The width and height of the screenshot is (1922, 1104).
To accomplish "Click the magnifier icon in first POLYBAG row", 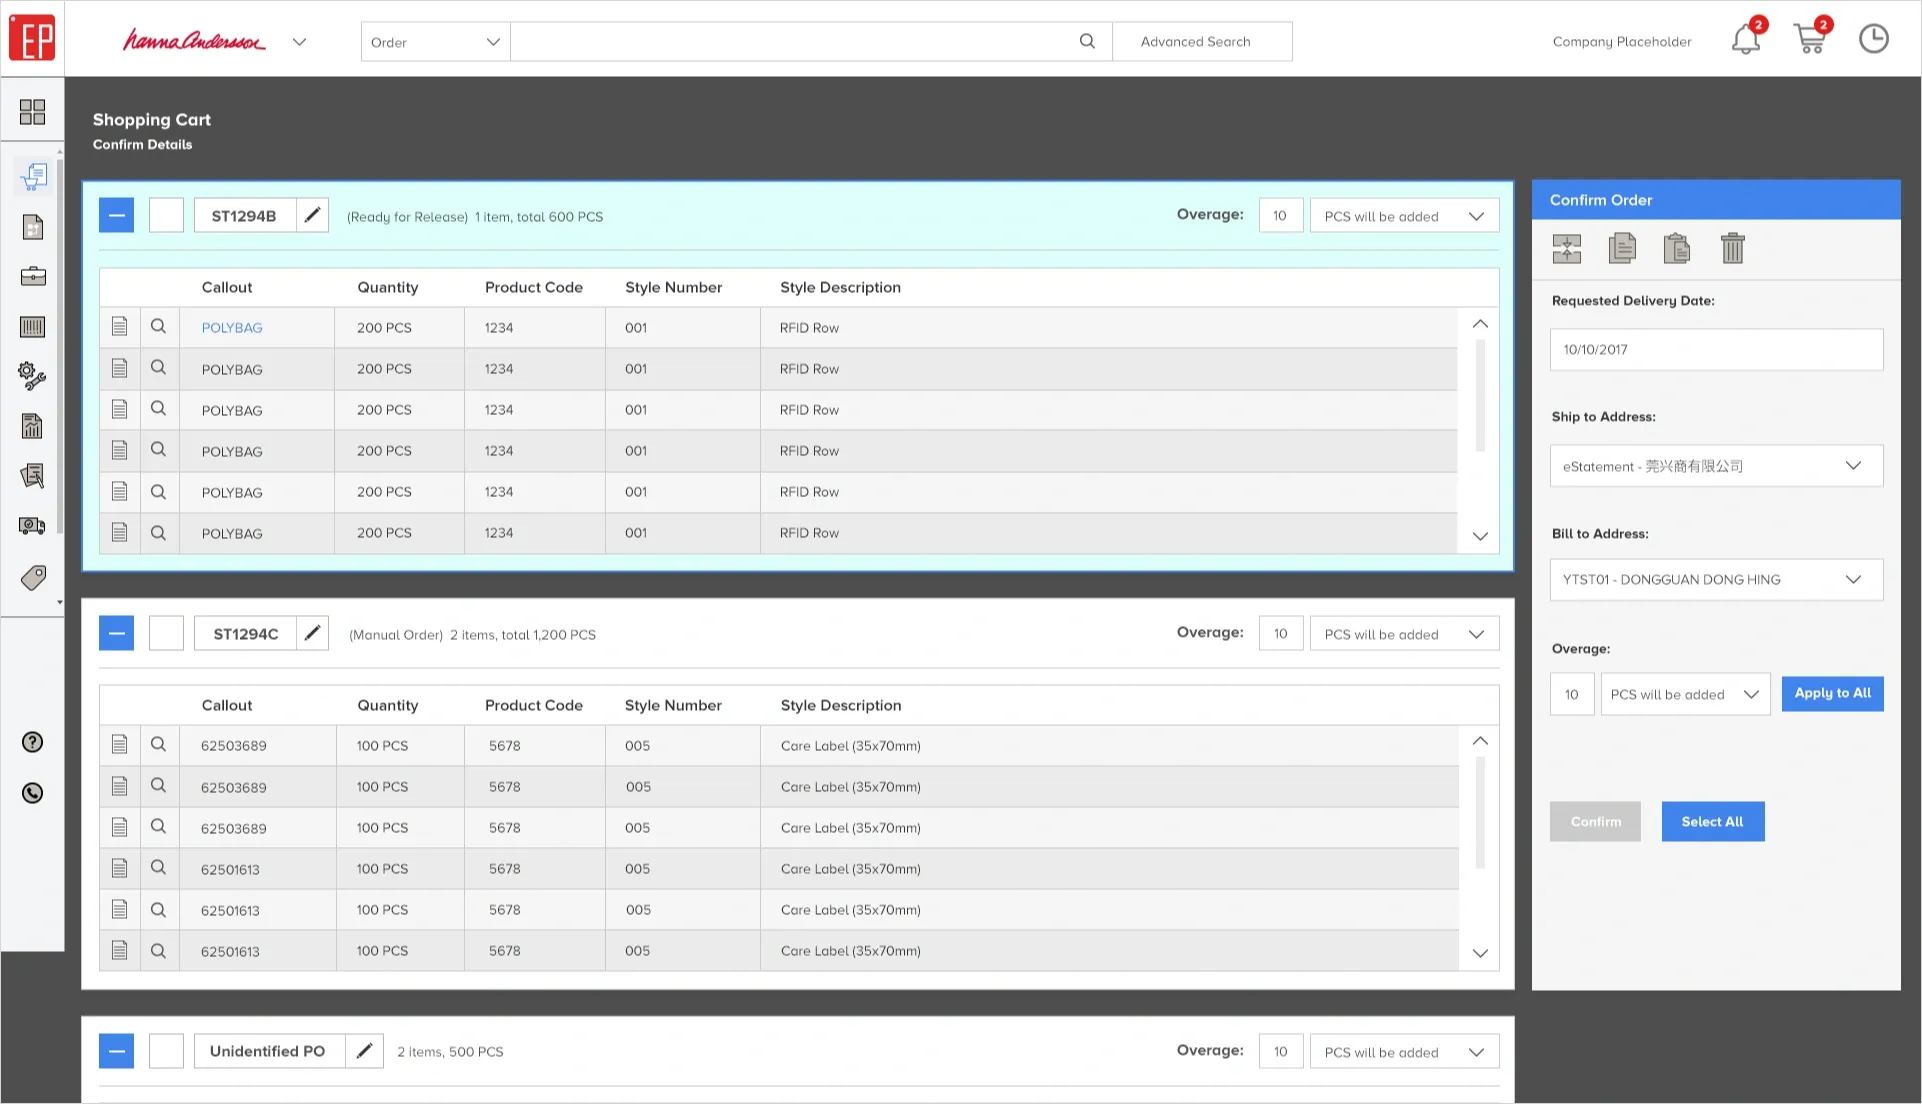I will click(x=158, y=327).
